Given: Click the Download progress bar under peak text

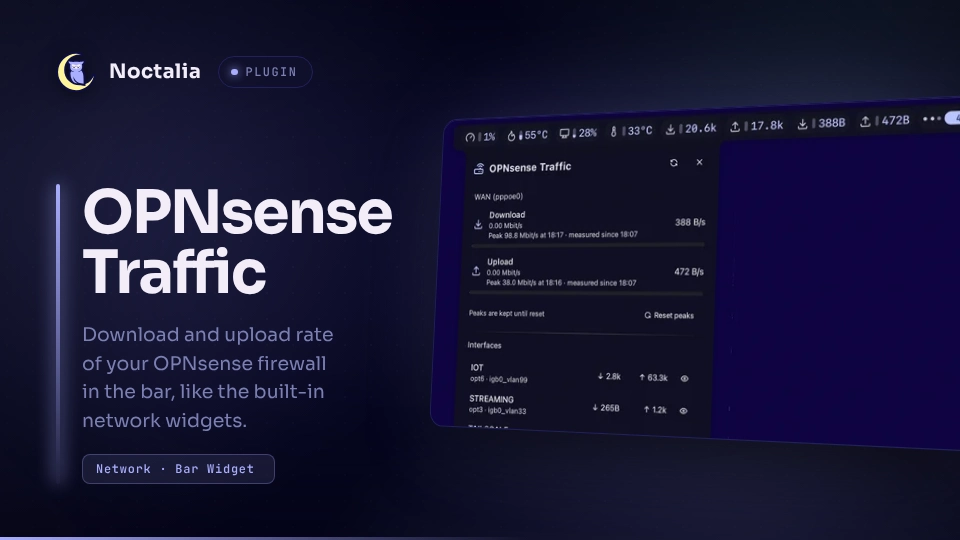Looking at the screenshot, I should pos(588,245).
